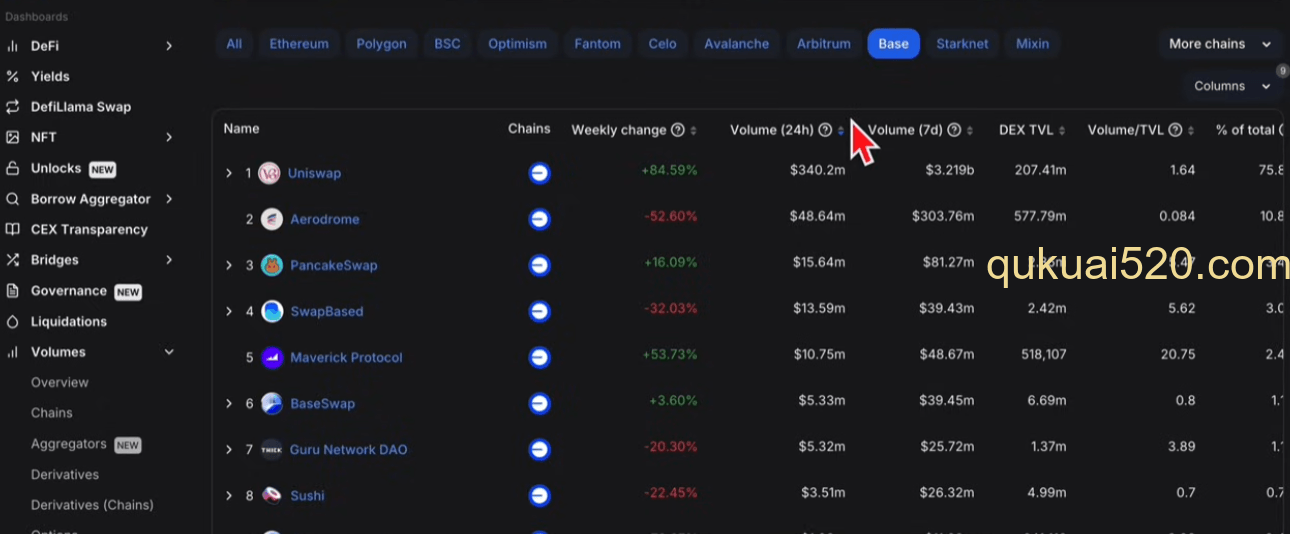
Task: Click the $340.2m volume cell
Action: [x=817, y=170]
